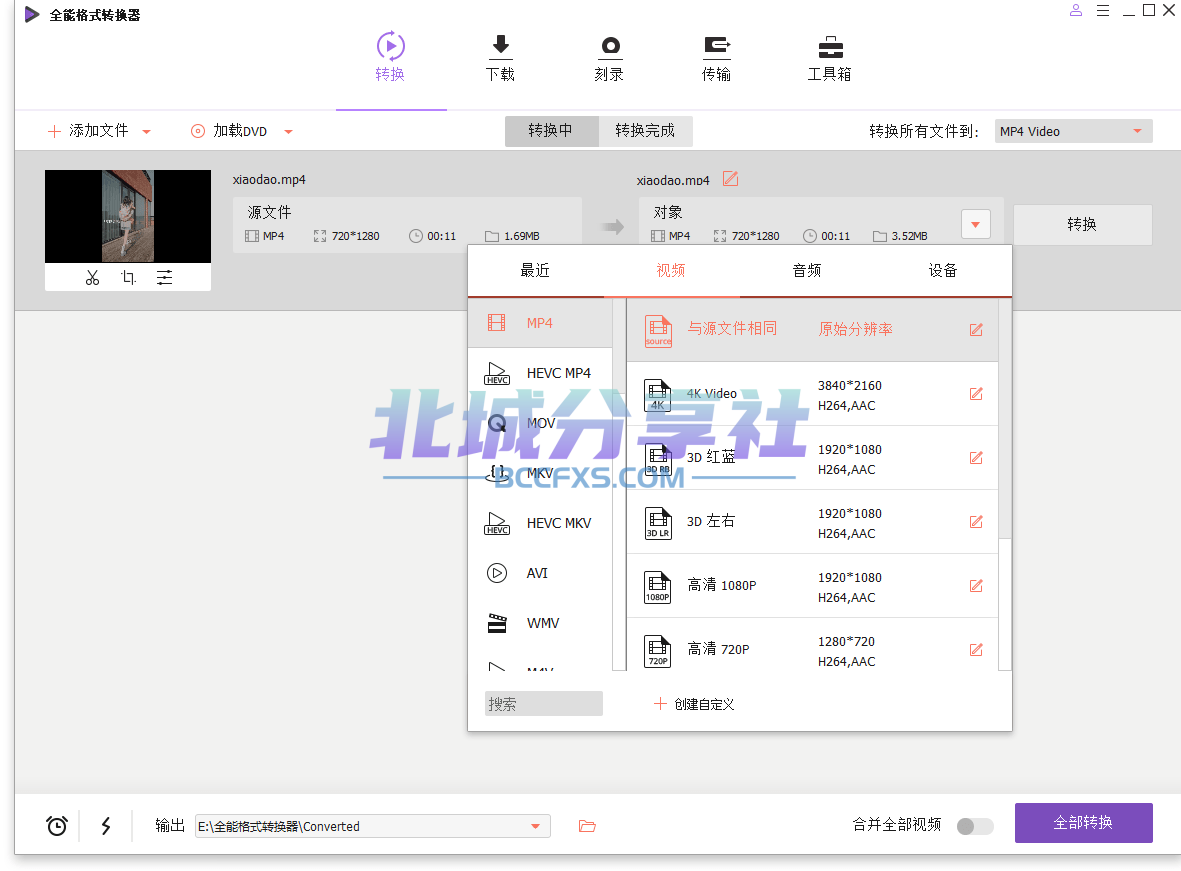Edit the 高清 720P preset settings
This screenshot has height=871, width=1181.
click(x=976, y=649)
